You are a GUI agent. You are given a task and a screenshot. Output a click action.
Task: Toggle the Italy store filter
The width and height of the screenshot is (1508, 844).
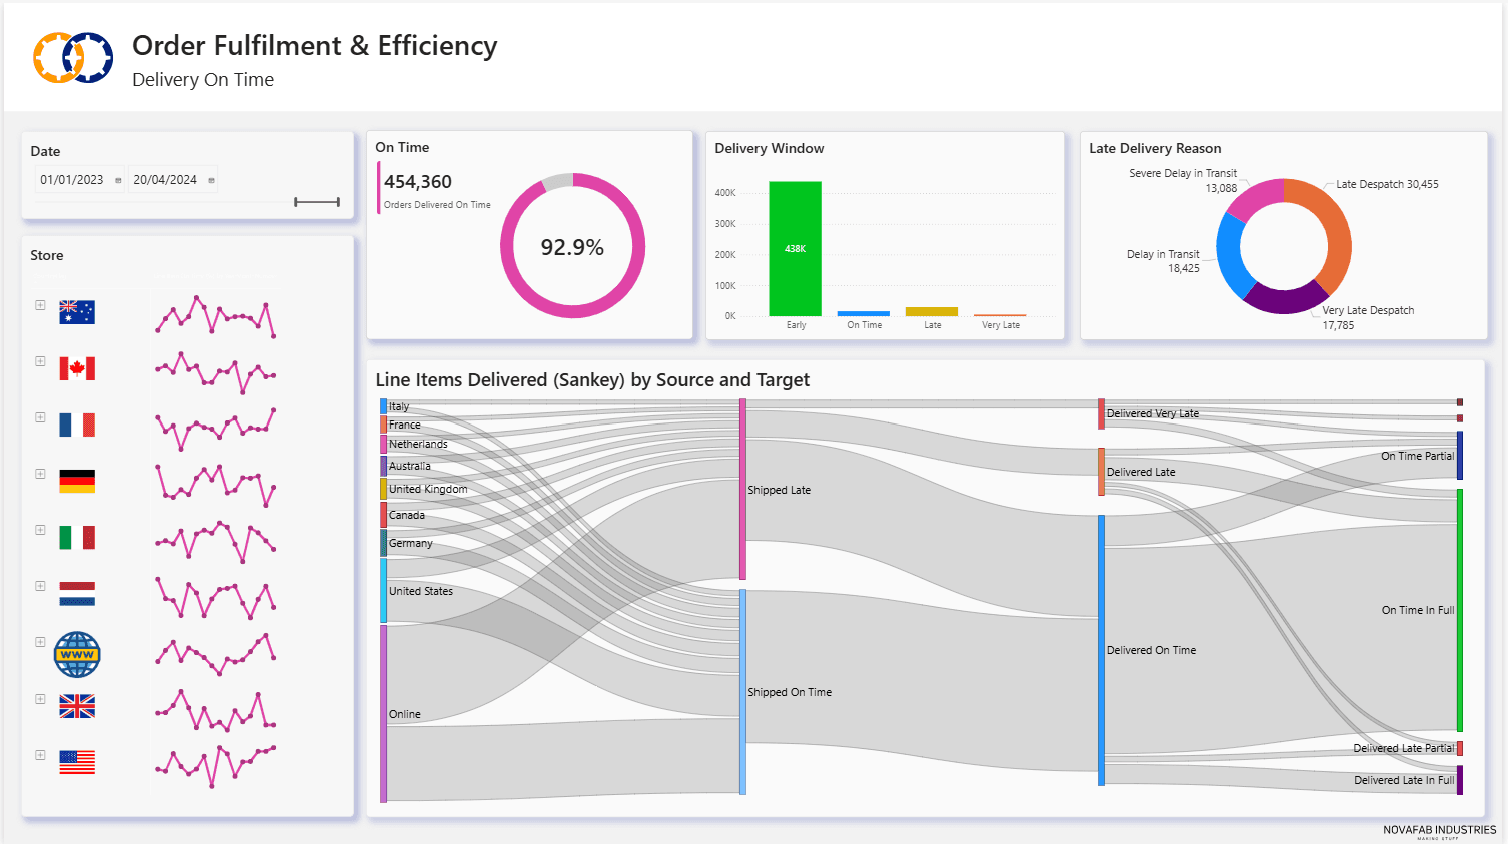click(x=77, y=537)
